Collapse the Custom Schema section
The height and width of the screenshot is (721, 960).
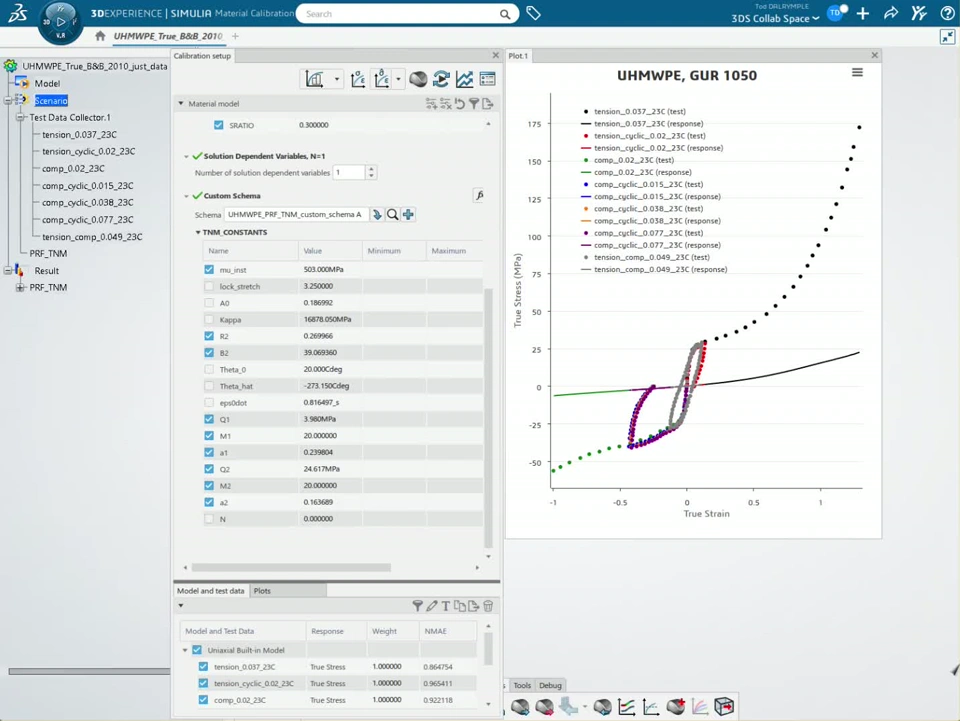[186, 196]
